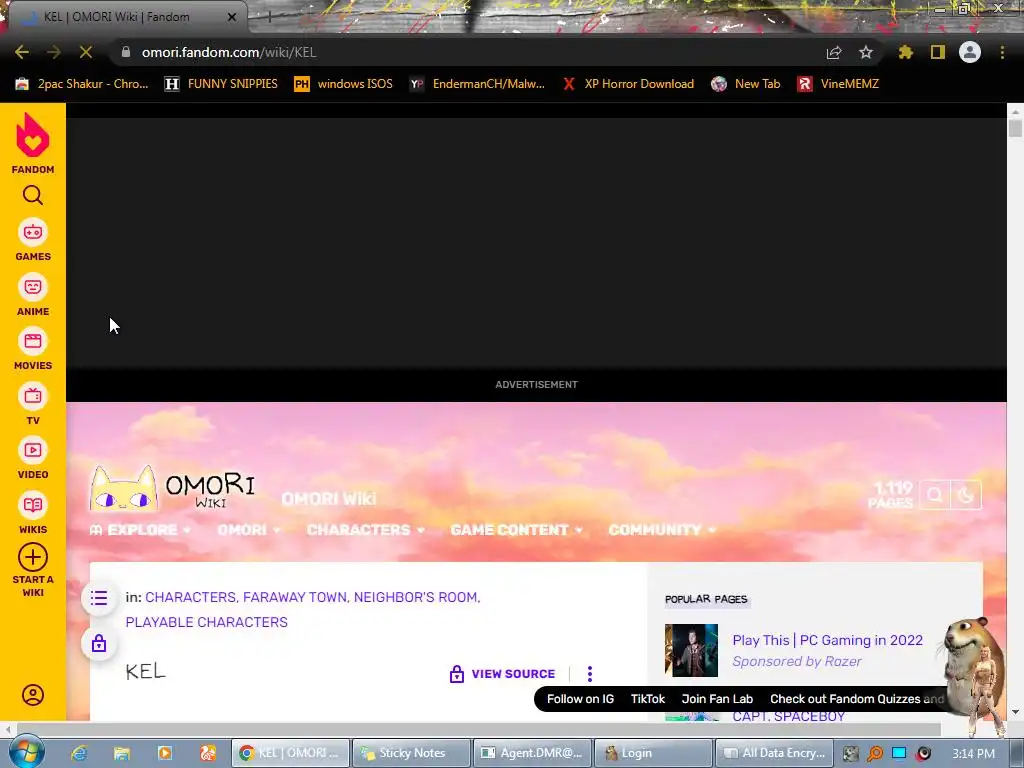Click the Start a Wiki plus icon
1024x768 pixels.
(x=33, y=558)
